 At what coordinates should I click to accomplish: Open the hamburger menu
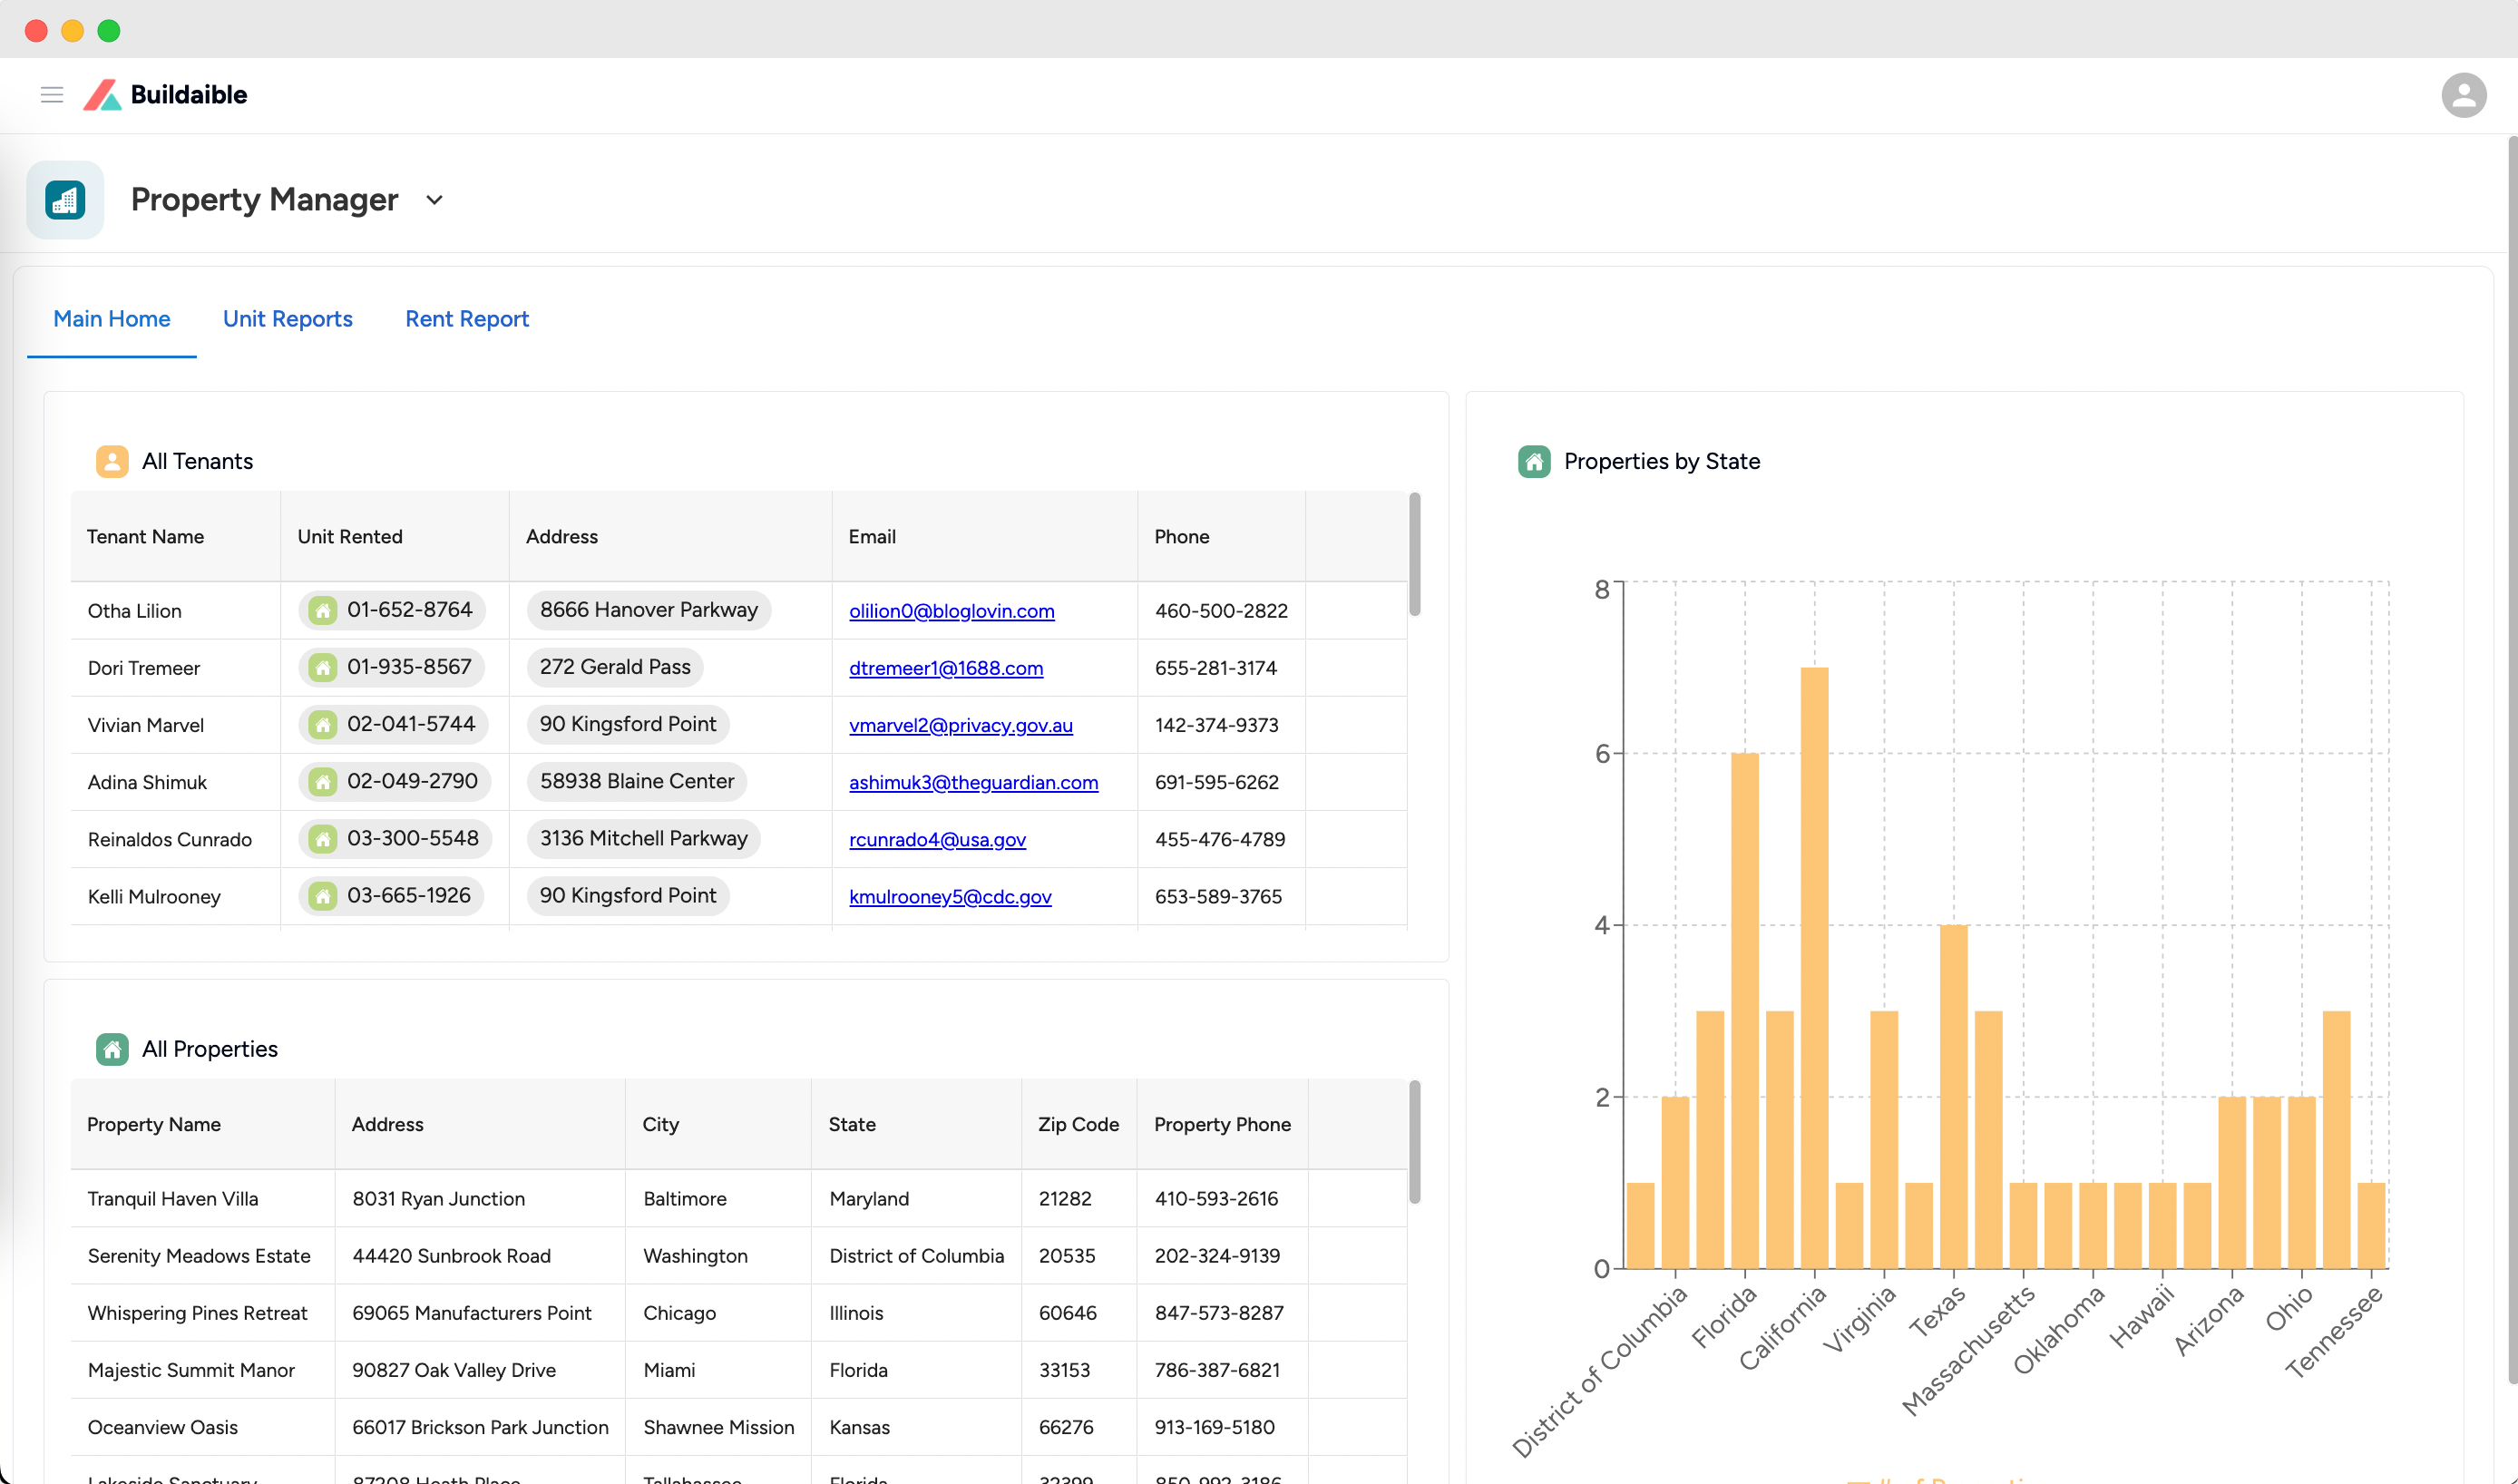click(52, 95)
